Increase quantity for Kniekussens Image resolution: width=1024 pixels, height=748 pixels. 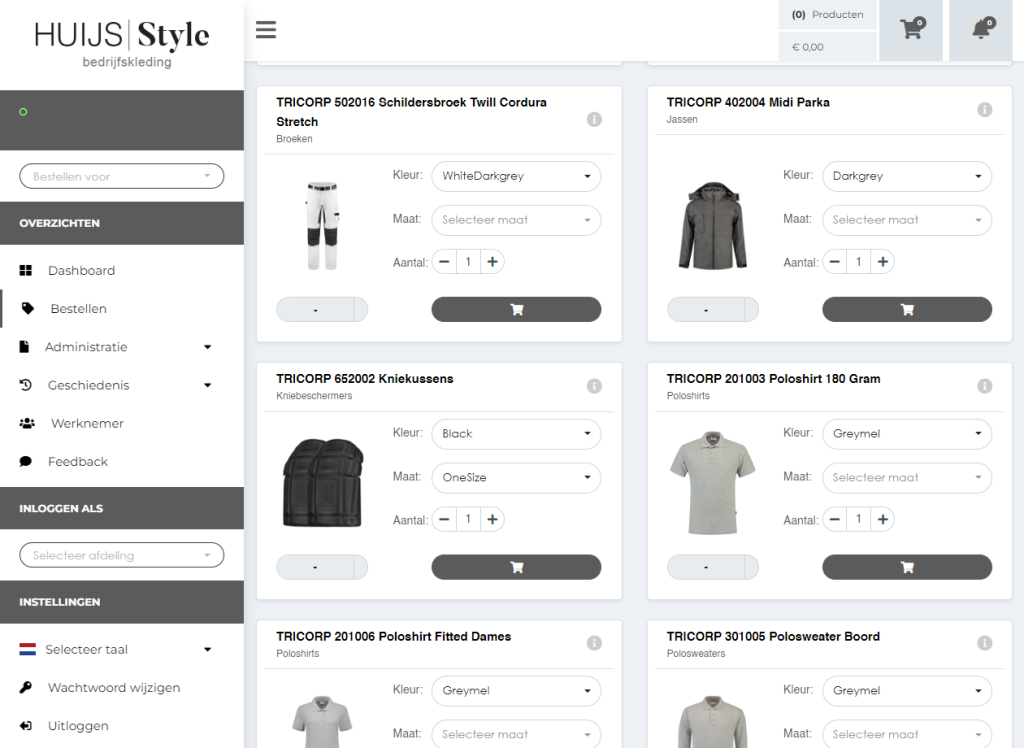492,519
